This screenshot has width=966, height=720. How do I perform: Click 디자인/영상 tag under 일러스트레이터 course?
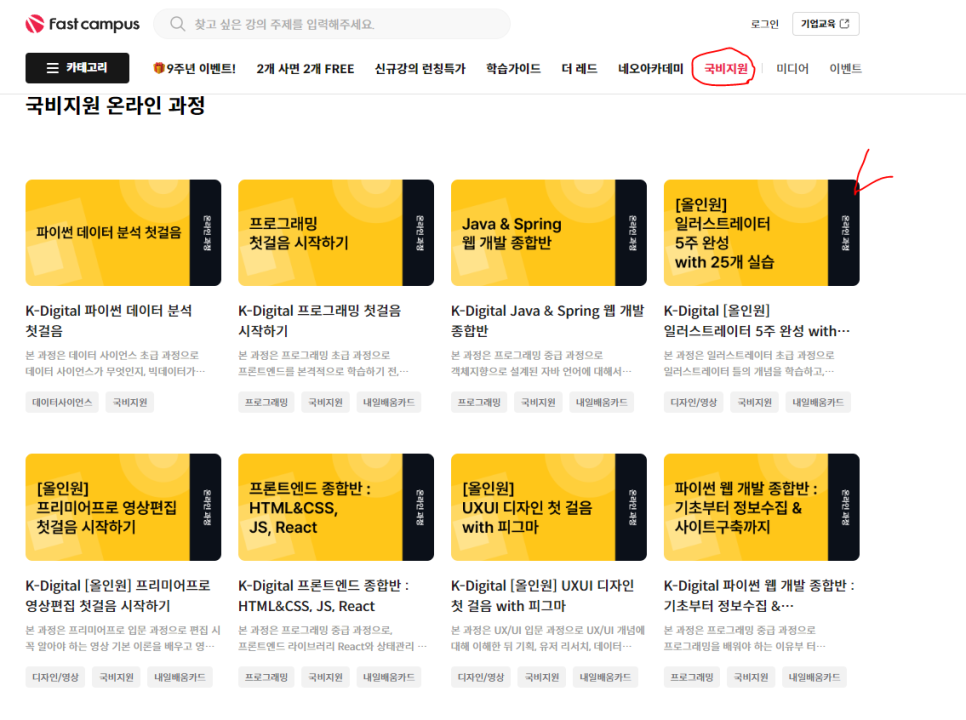pyautogui.click(x=694, y=402)
